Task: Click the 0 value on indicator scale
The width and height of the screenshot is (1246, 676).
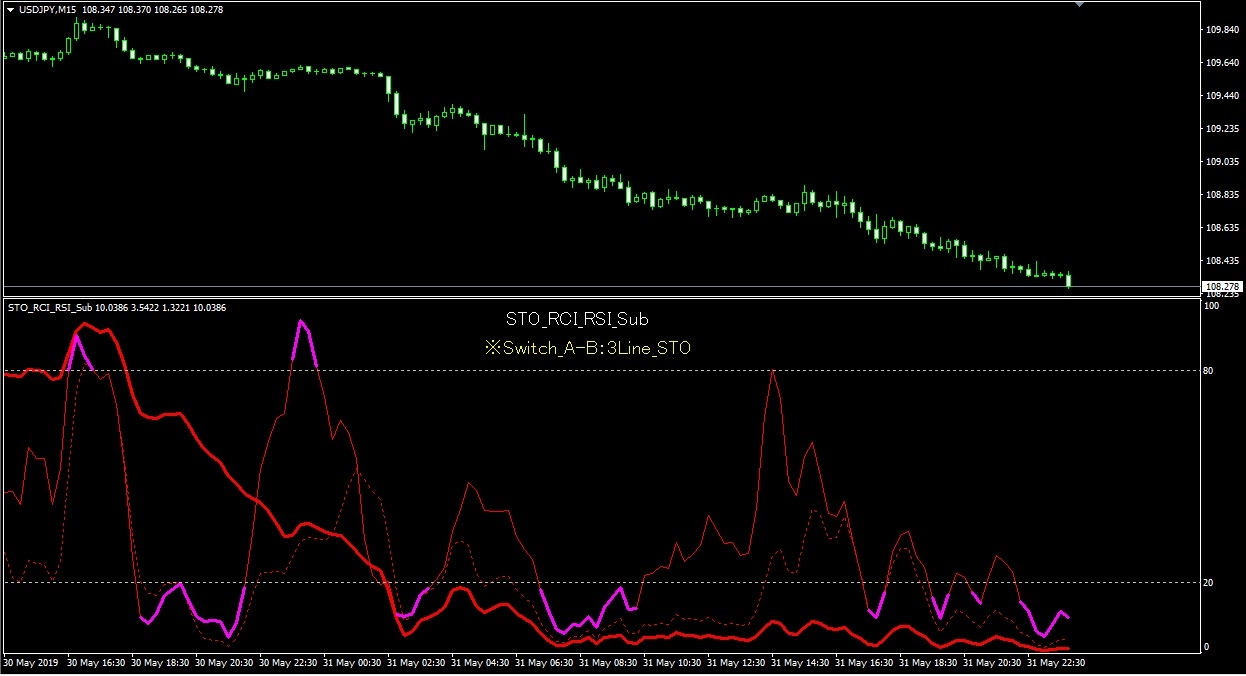Action: [x=1207, y=647]
